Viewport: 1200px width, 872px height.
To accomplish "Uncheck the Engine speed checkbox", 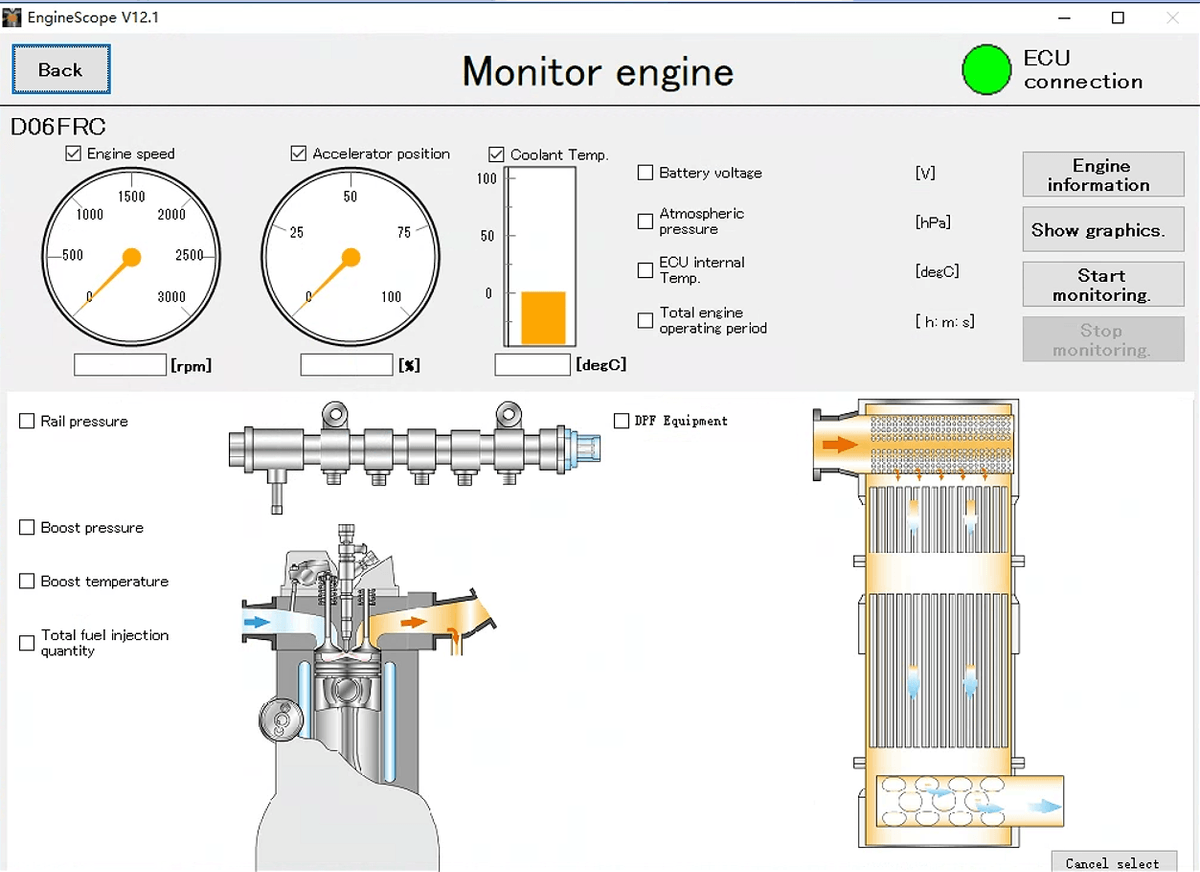I will point(73,154).
